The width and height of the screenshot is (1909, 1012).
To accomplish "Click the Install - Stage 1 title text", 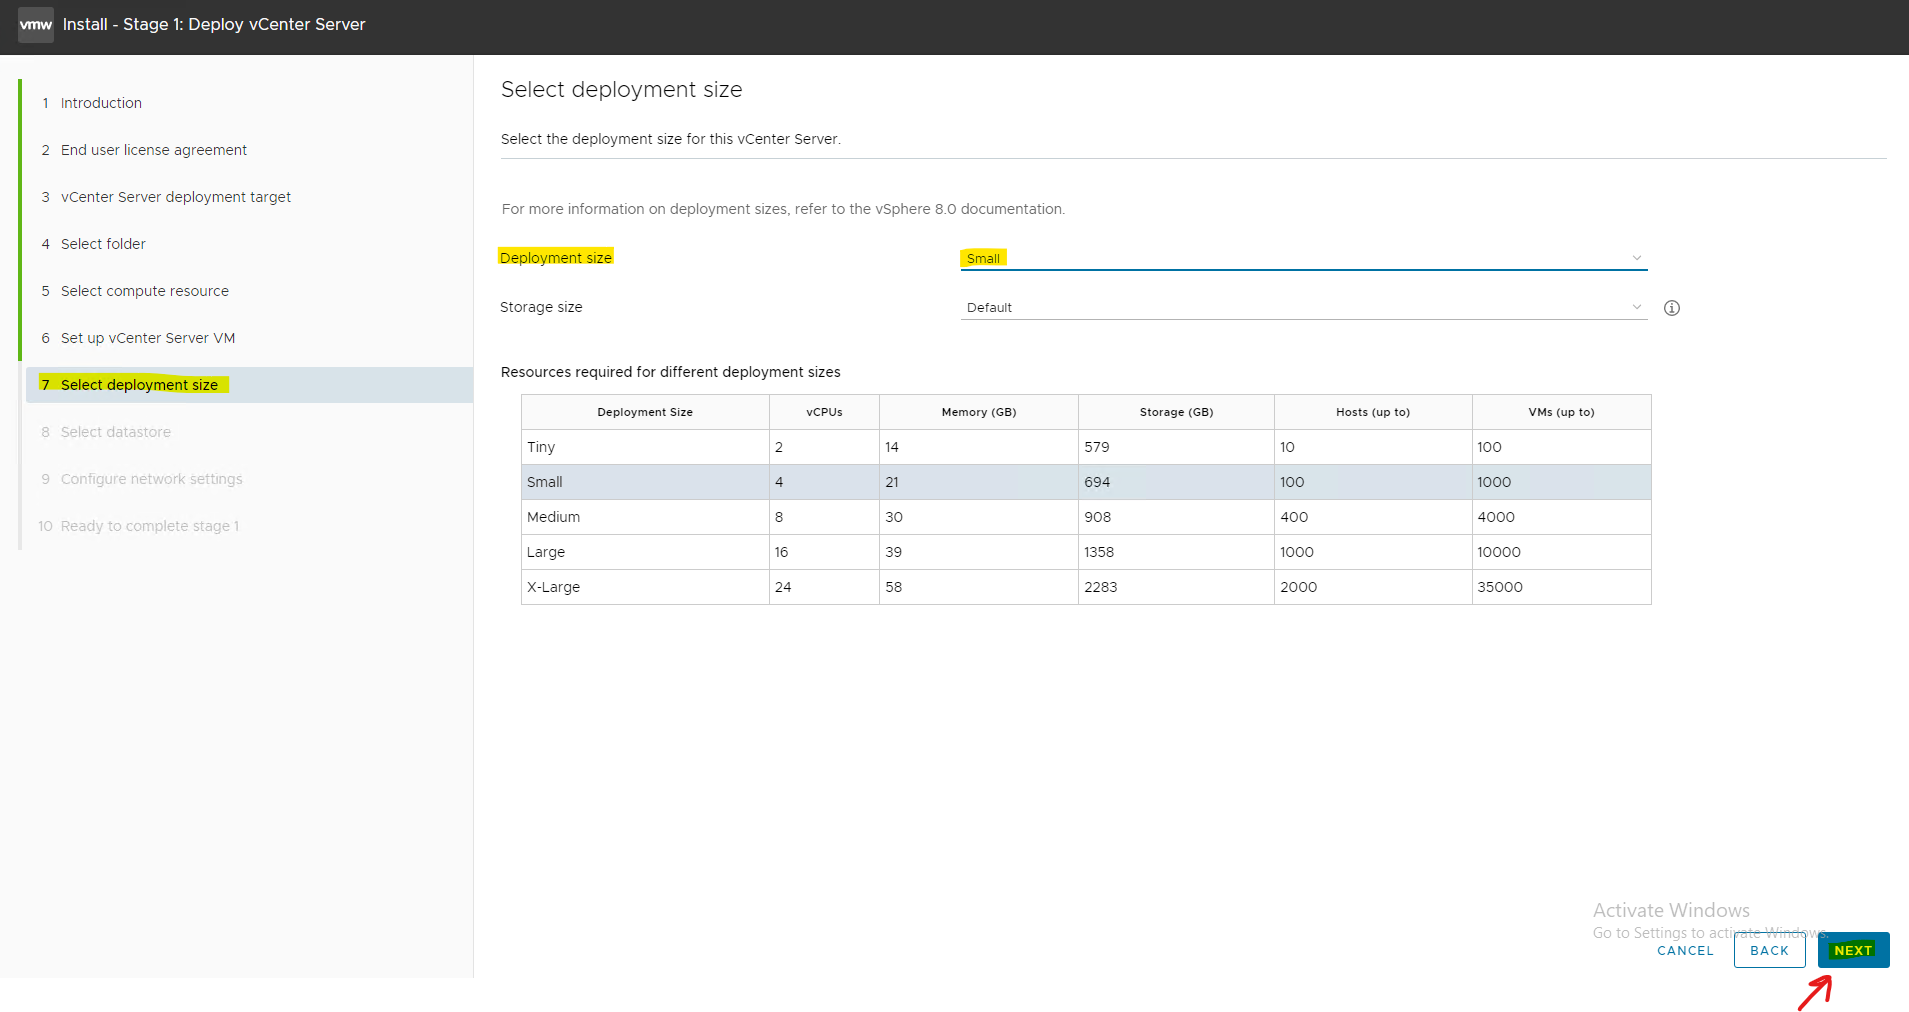I will pyautogui.click(x=214, y=24).
